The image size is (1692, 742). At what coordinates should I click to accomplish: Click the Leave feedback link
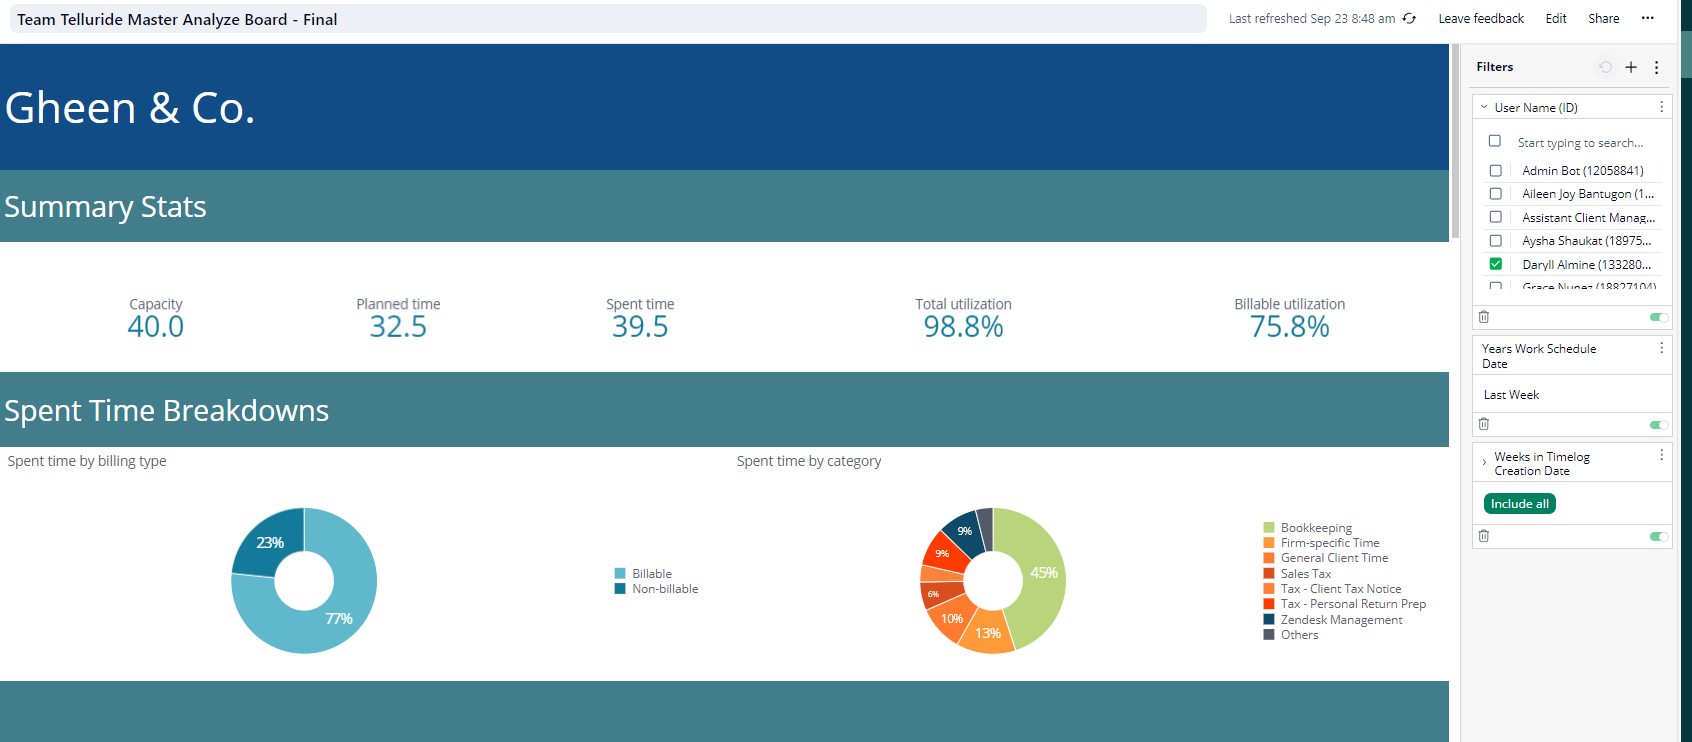tap(1481, 19)
